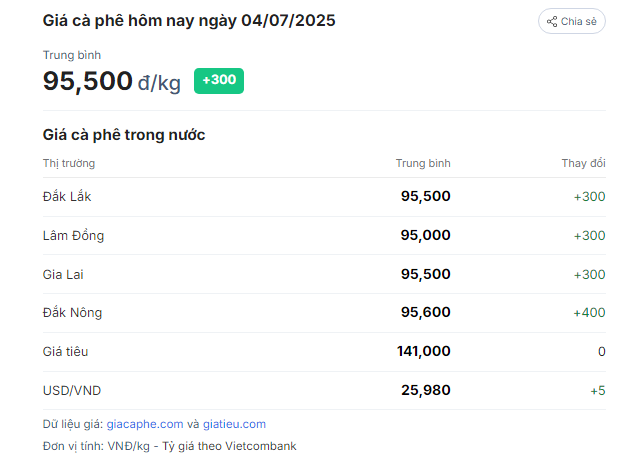The width and height of the screenshot is (635, 469).
Task: Select the Đắk Lắk market row
Action: pyautogui.click(x=324, y=197)
